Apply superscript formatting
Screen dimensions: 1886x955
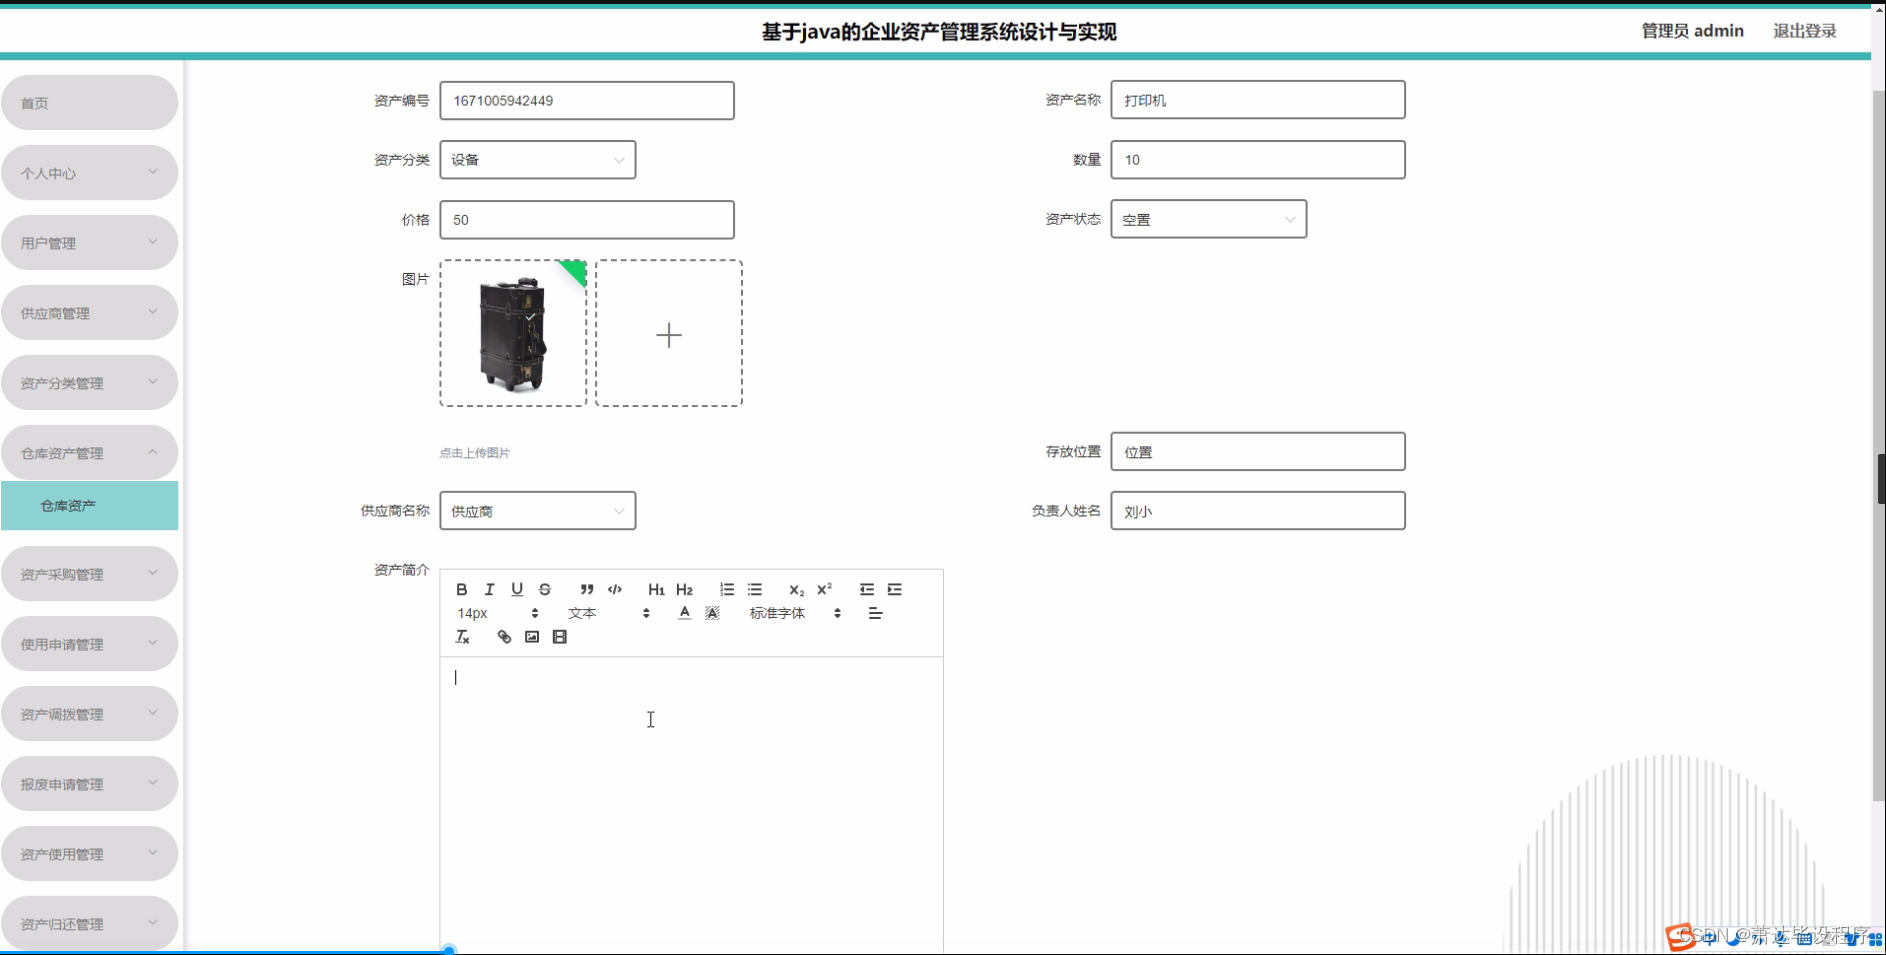coord(824,589)
